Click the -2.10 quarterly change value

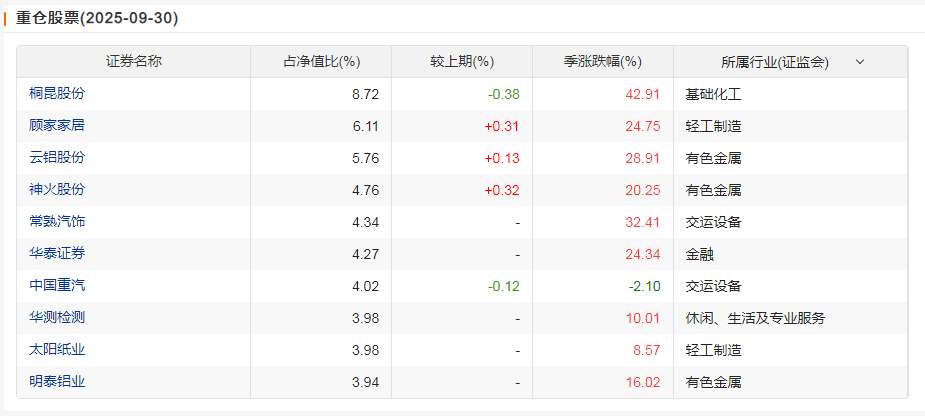pyautogui.click(x=647, y=286)
